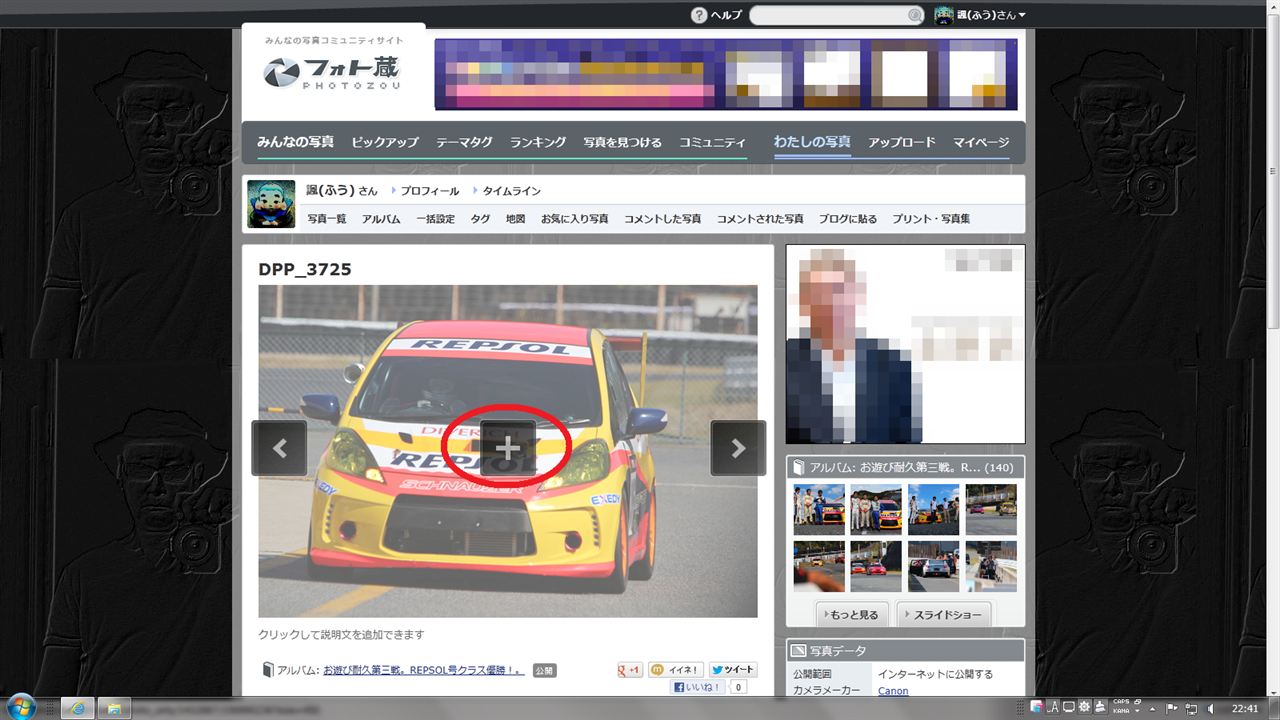1280x720 pixels.
Task: Open お気に入り写真 submenu
Action: [x=575, y=218]
